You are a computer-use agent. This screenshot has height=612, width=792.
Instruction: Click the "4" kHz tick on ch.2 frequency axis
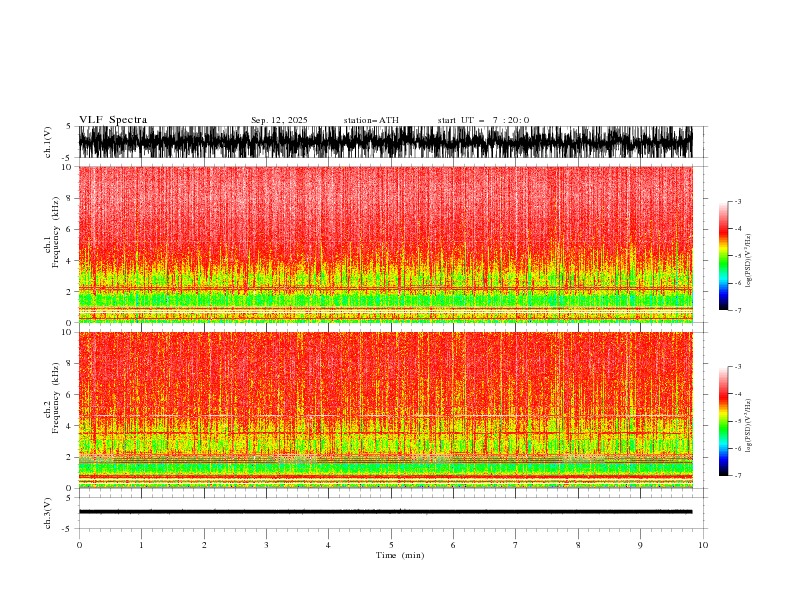click(69, 426)
